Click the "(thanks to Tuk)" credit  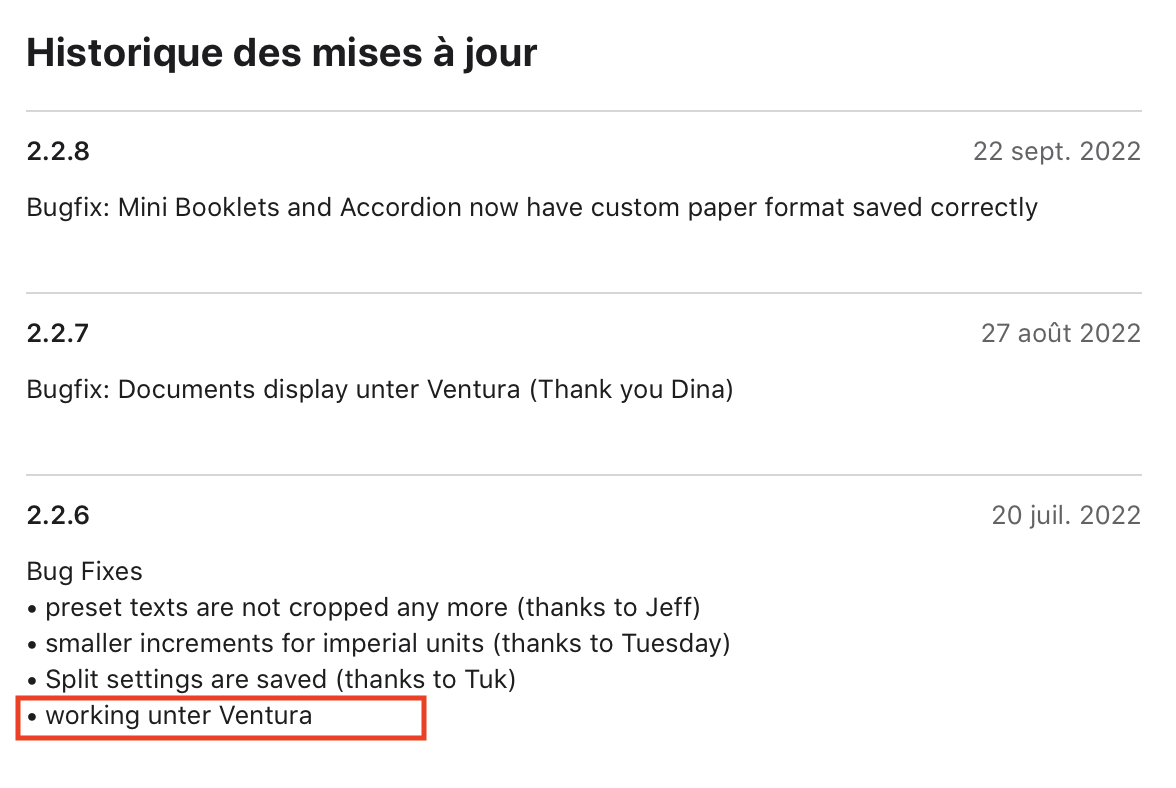(425, 680)
